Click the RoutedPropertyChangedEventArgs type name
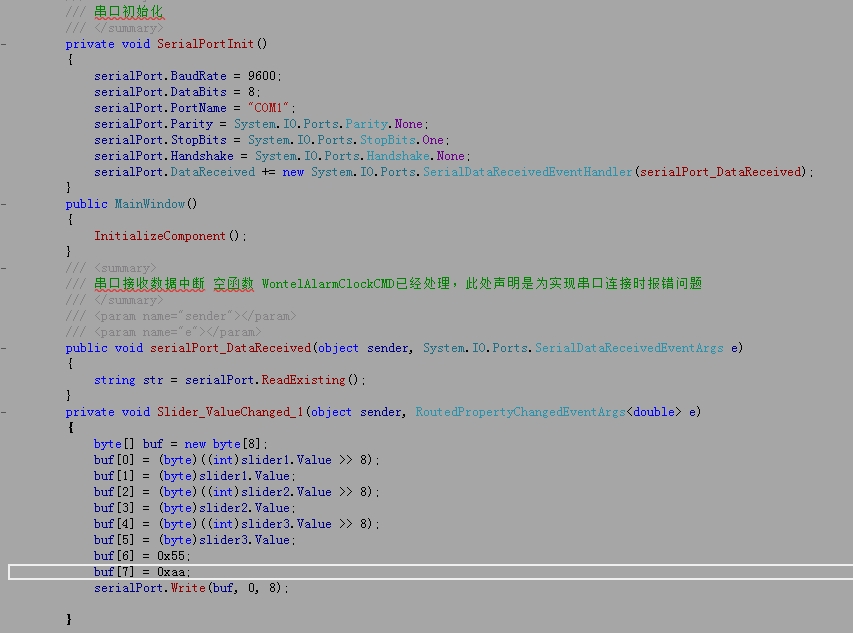853x633 pixels. [520, 412]
